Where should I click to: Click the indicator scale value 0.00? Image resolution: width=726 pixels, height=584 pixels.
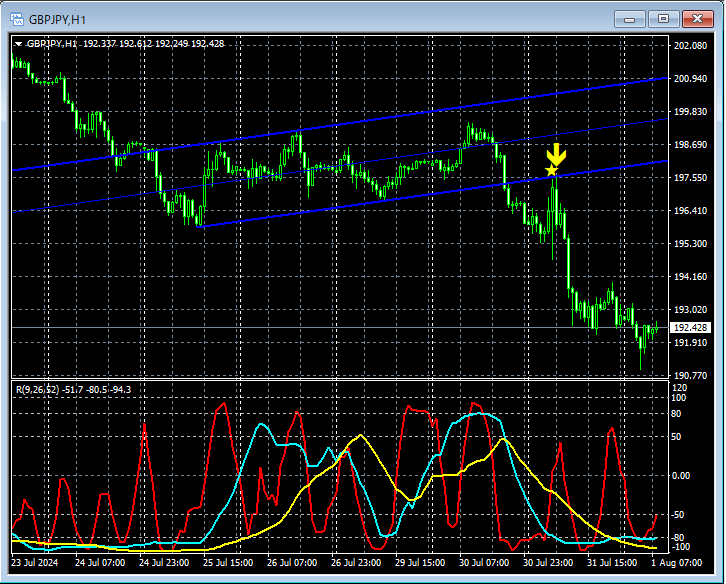(x=681, y=476)
